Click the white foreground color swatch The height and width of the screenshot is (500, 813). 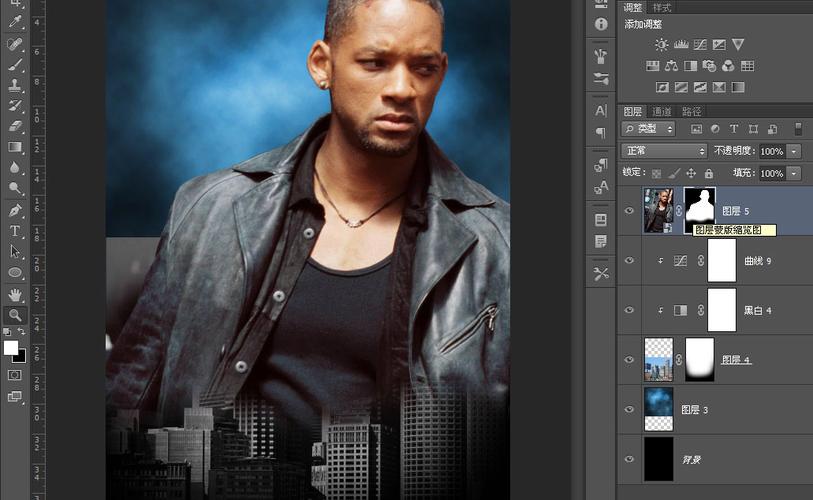click(x=11, y=348)
